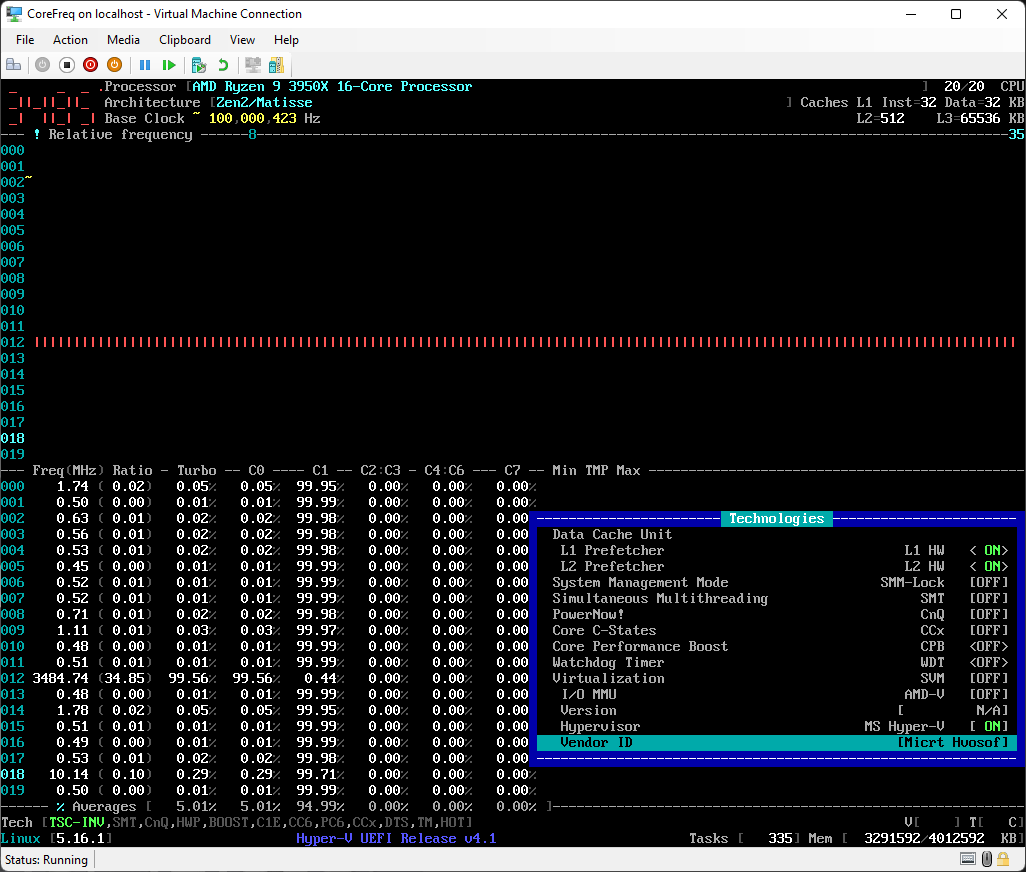Click the greyed-out Enhanced Session icon

[x=253, y=65]
